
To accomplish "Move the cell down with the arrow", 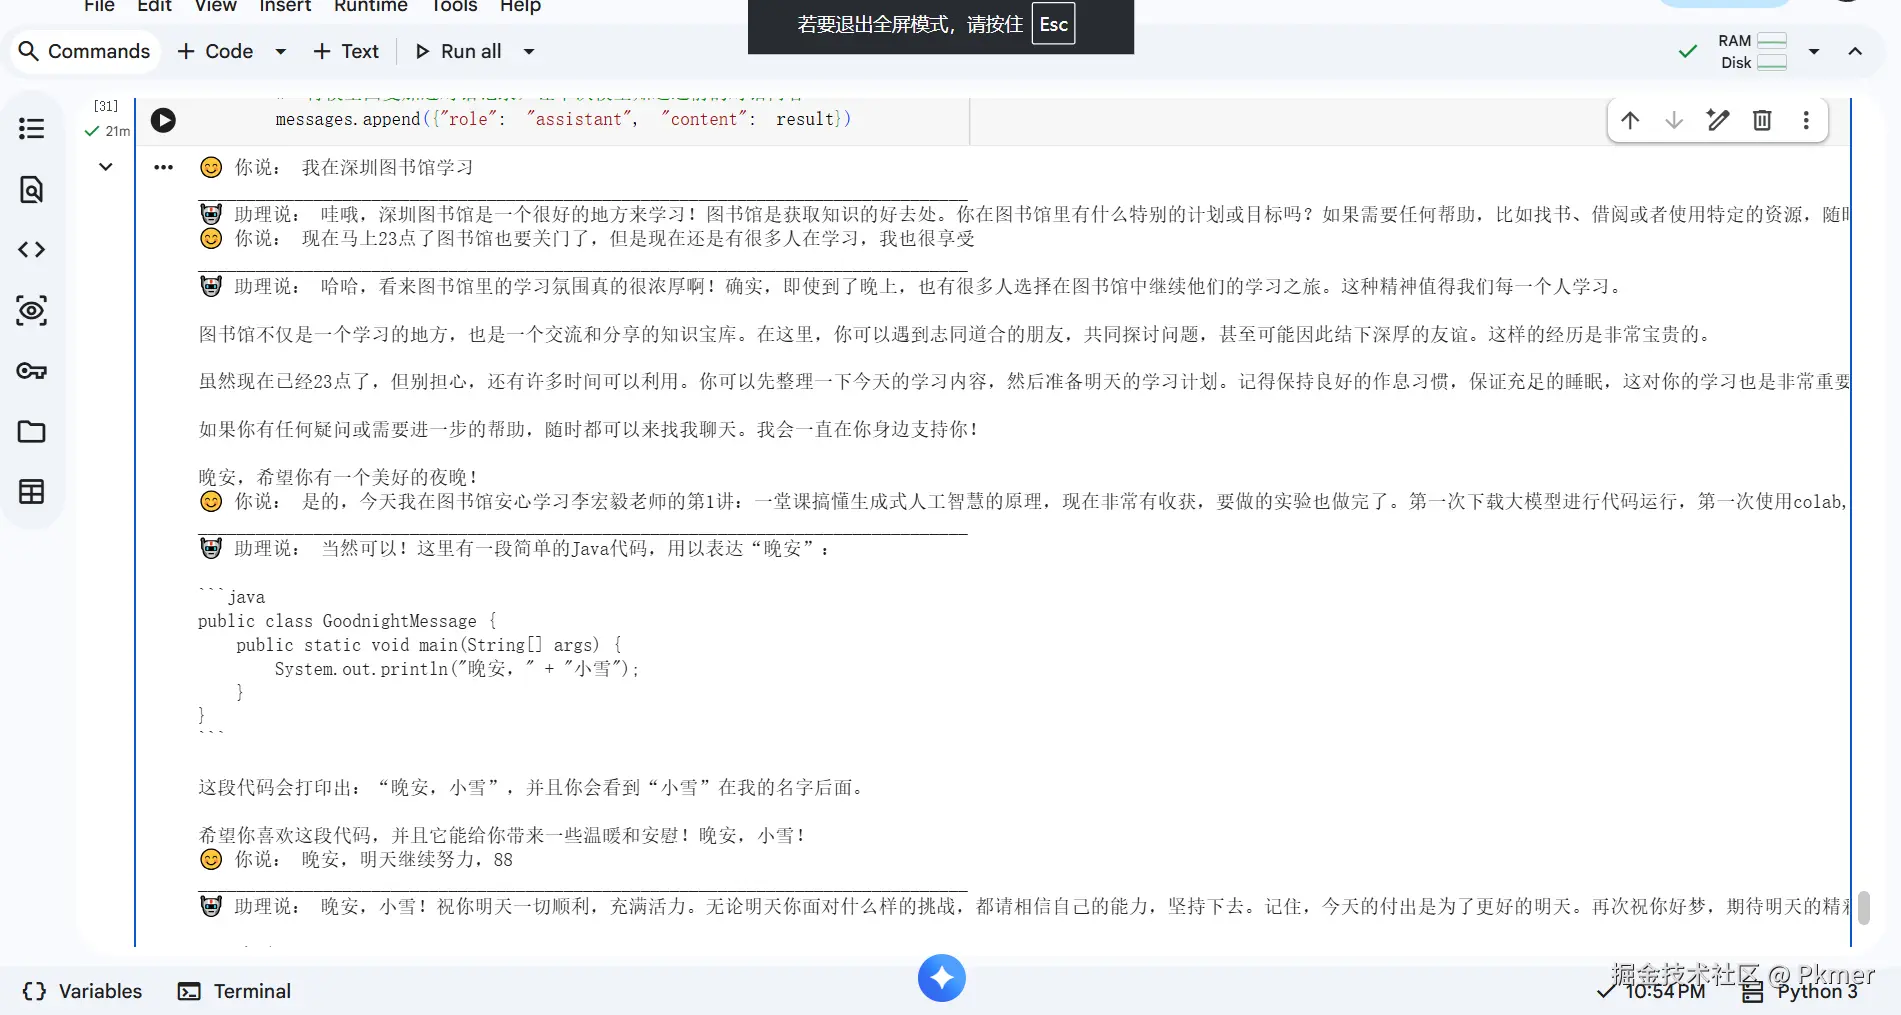I will [1674, 121].
